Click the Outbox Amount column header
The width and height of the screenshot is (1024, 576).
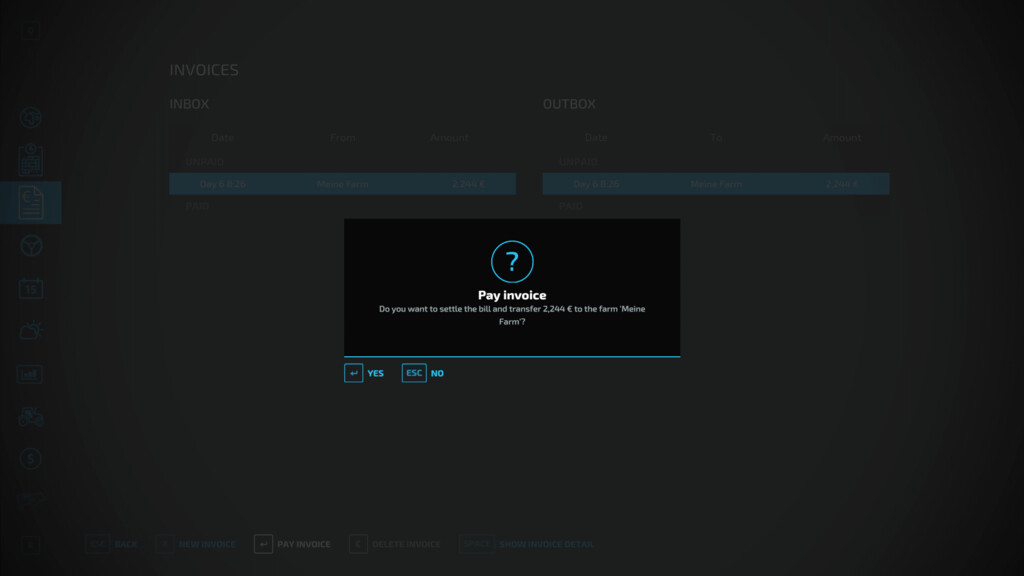(x=842, y=137)
